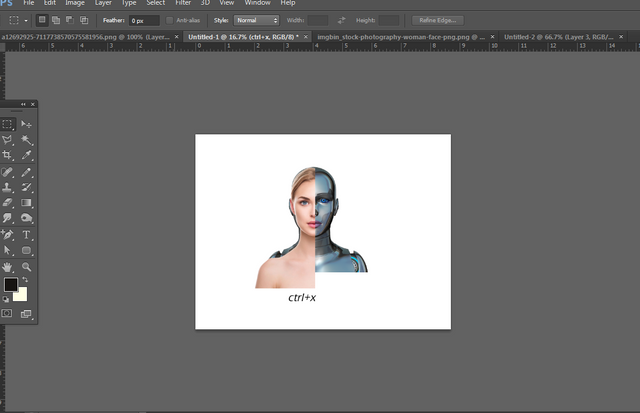Activate the Crop tool

tap(8, 156)
